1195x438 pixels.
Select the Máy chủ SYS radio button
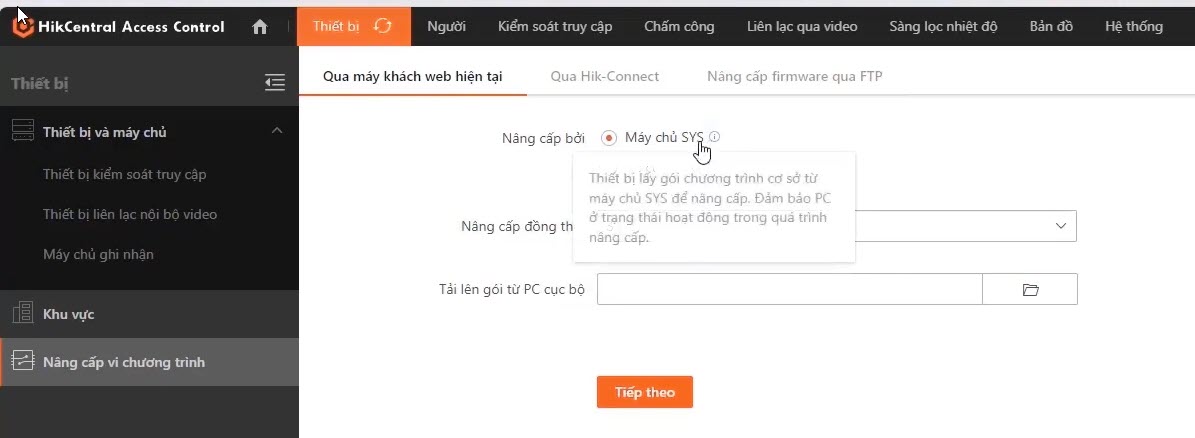[609, 138]
